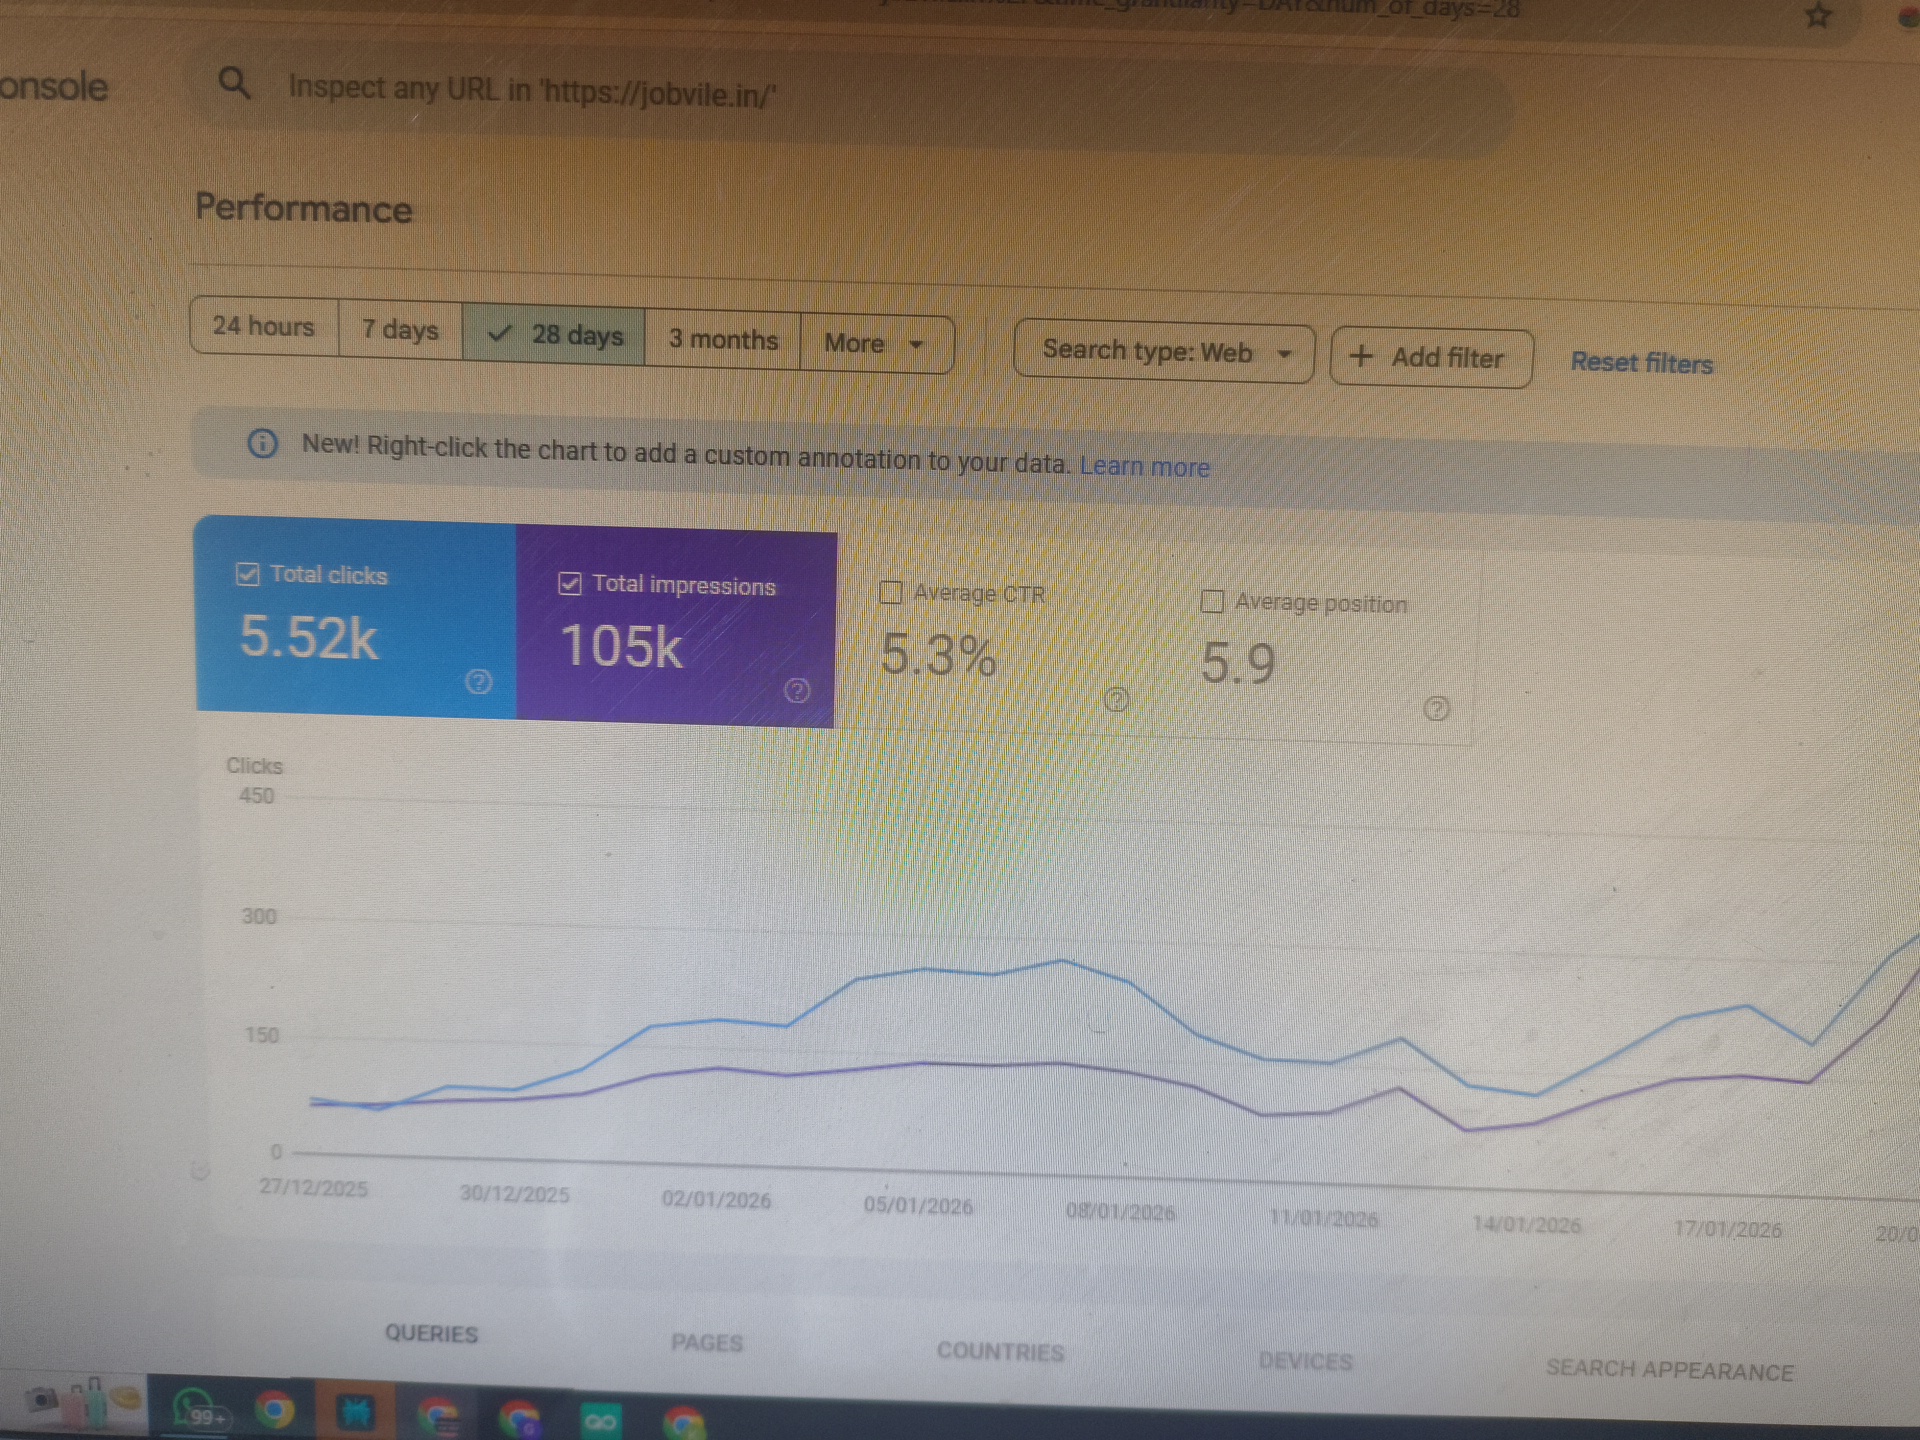Click help icon on Total impressions card
1920x1440 pixels.
[x=797, y=690]
